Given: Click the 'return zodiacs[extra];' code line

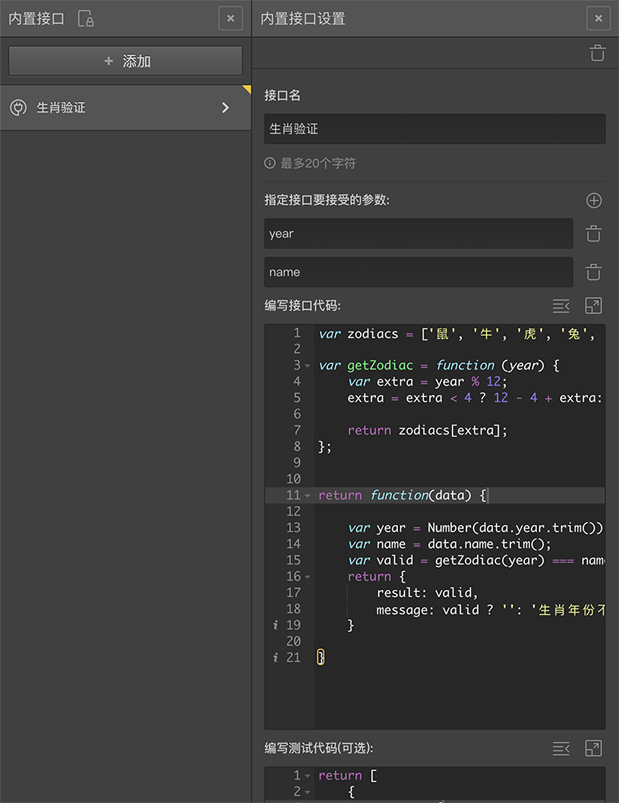Looking at the screenshot, I should tap(427, 430).
